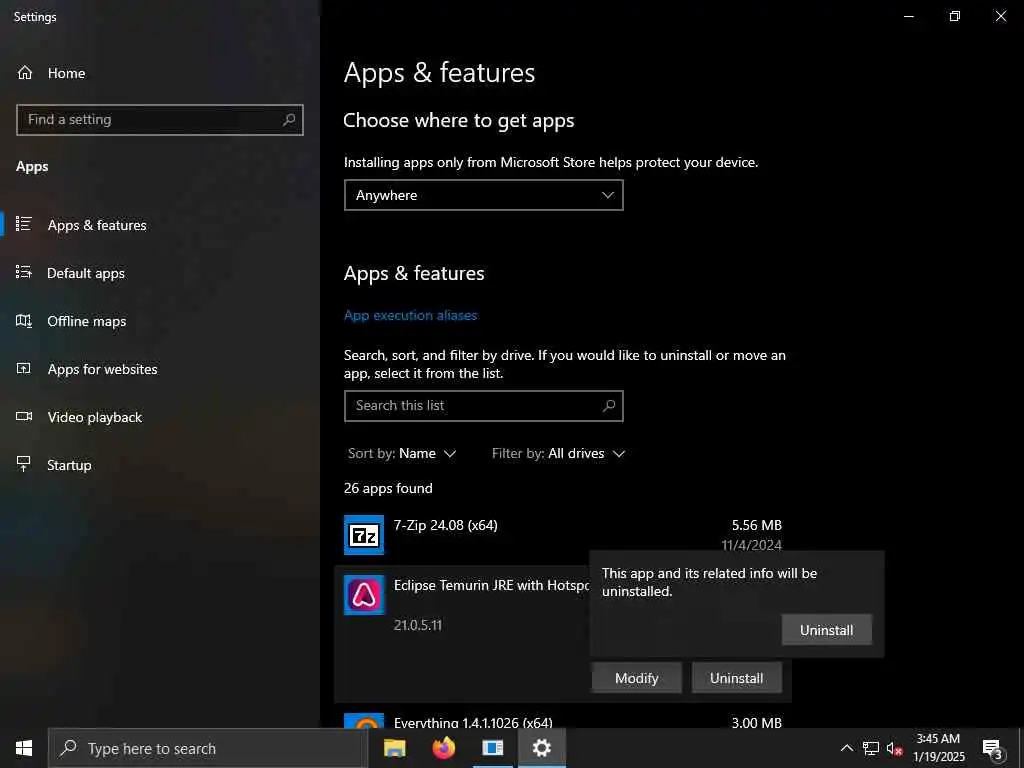
Task: Click the Search this list field
Action: tap(483, 406)
